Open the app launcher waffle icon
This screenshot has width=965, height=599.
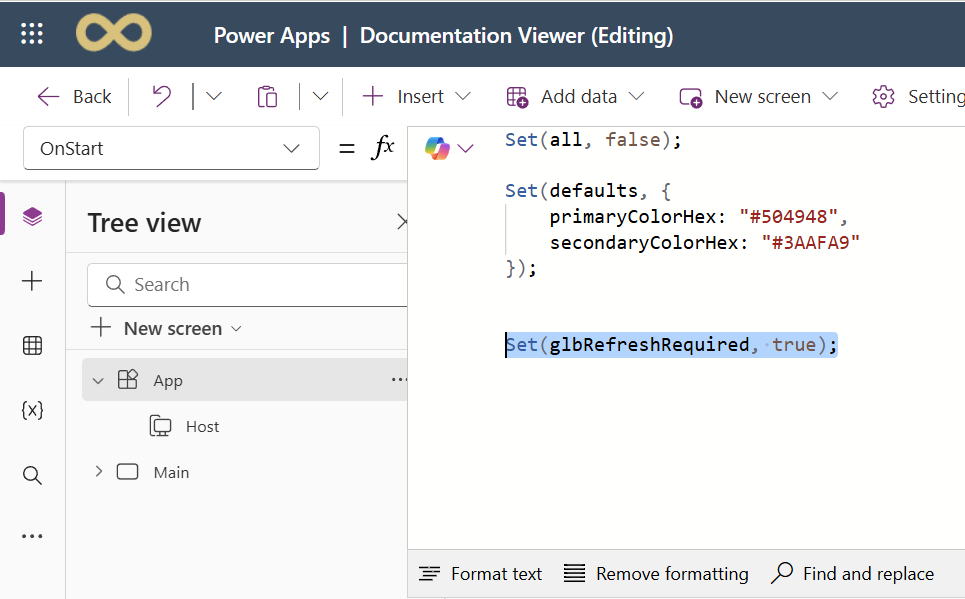click(32, 35)
